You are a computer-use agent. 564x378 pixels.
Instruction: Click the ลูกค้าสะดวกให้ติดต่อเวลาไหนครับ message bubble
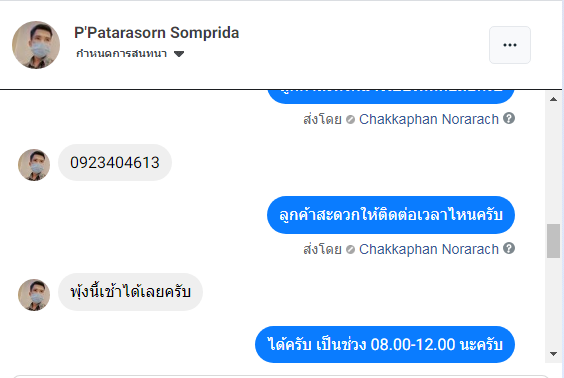point(391,215)
